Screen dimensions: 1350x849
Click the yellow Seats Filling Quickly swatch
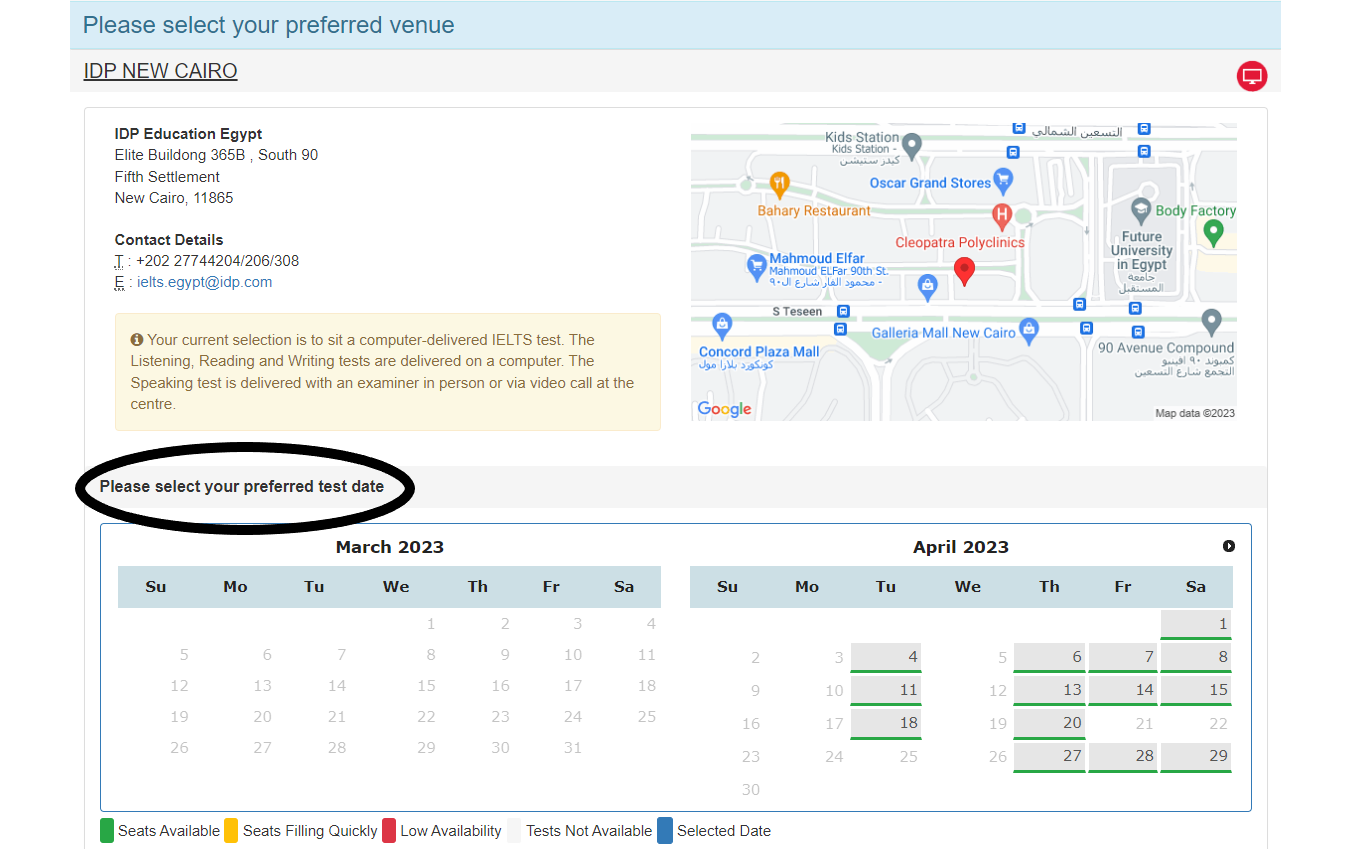(231, 831)
